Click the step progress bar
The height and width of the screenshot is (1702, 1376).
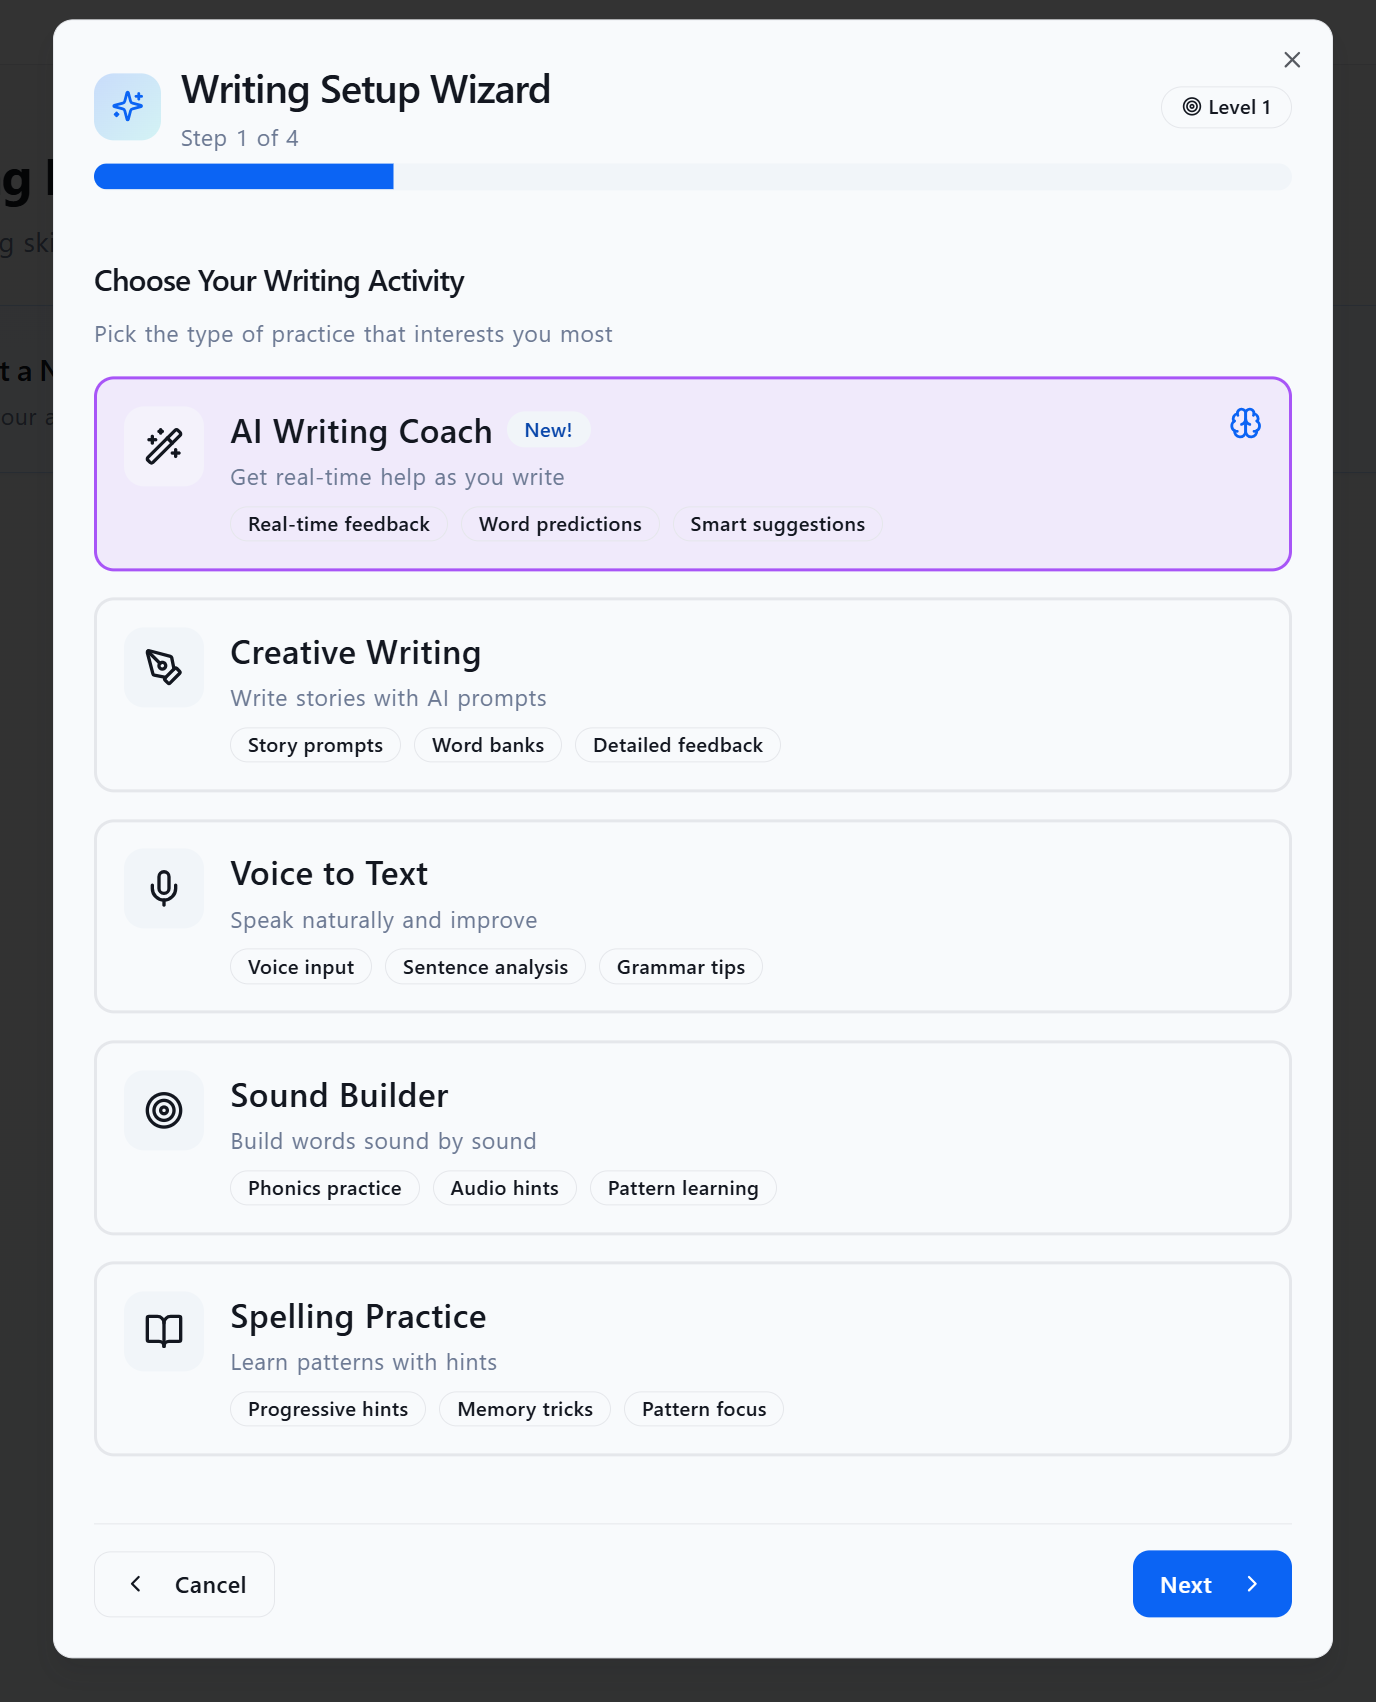tap(692, 177)
